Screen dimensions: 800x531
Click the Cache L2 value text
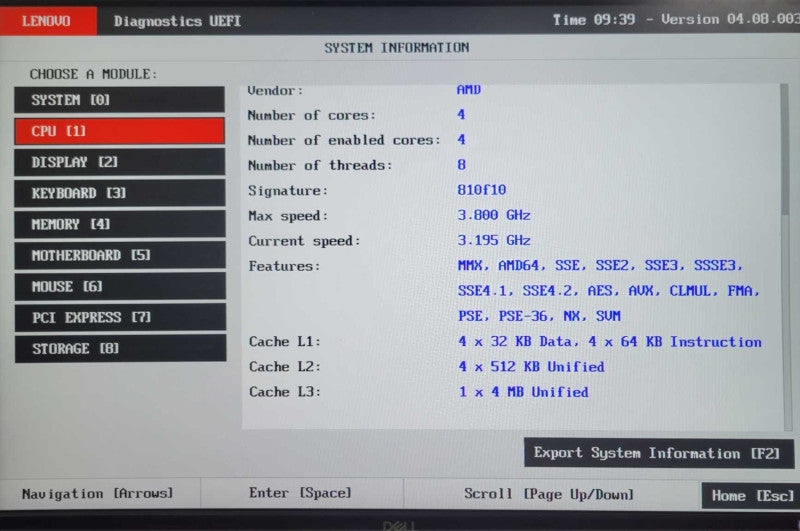tap(531, 367)
